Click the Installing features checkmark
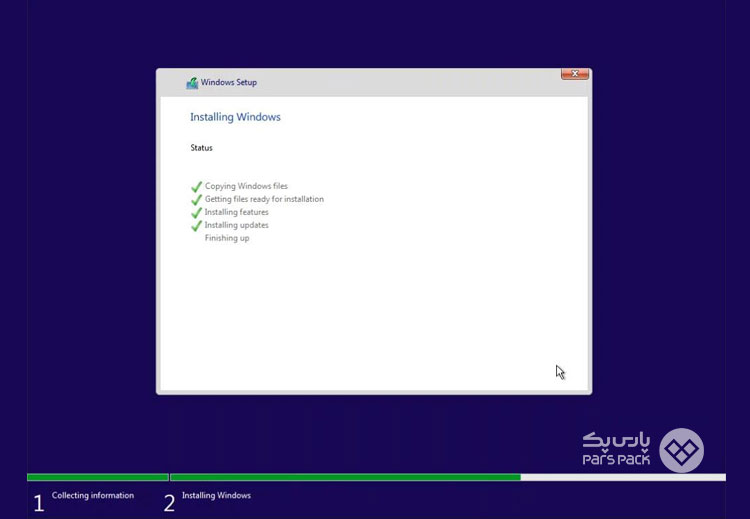This screenshot has width=750, height=519. click(197, 212)
